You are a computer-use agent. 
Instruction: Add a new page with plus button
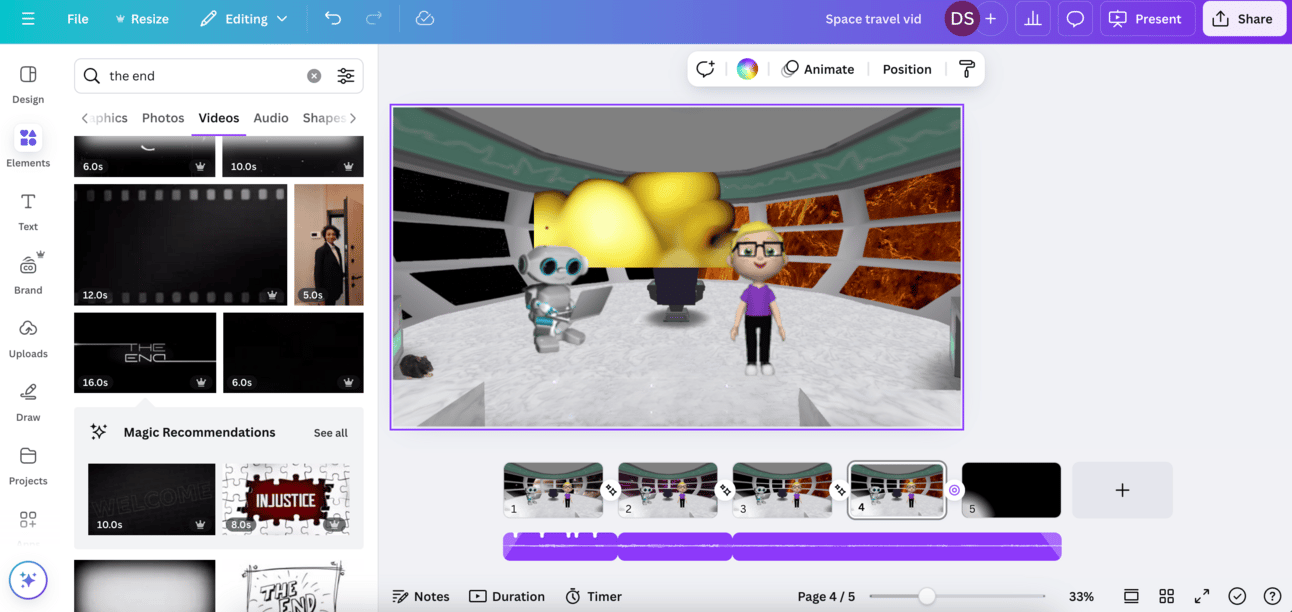(1122, 490)
